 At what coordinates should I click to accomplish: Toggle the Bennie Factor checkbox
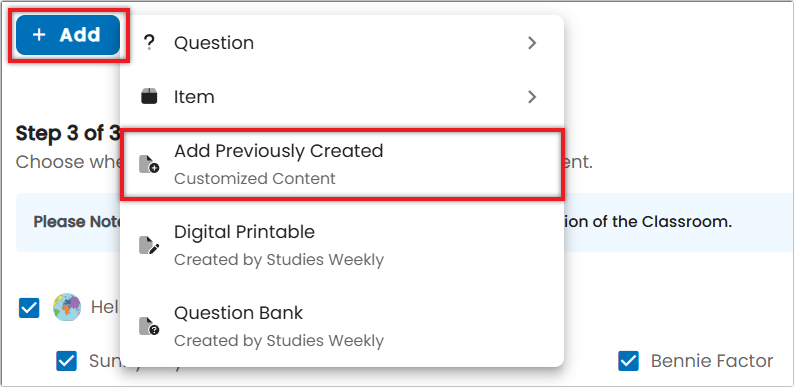628,361
